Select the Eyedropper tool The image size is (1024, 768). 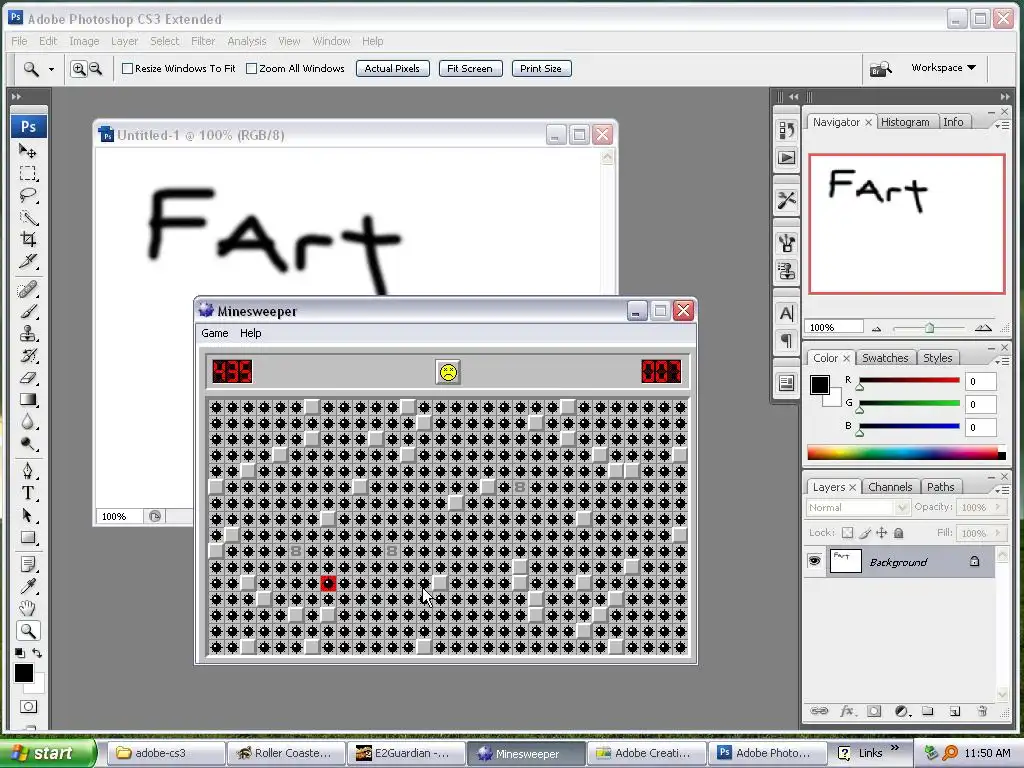click(x=27, y=586)
